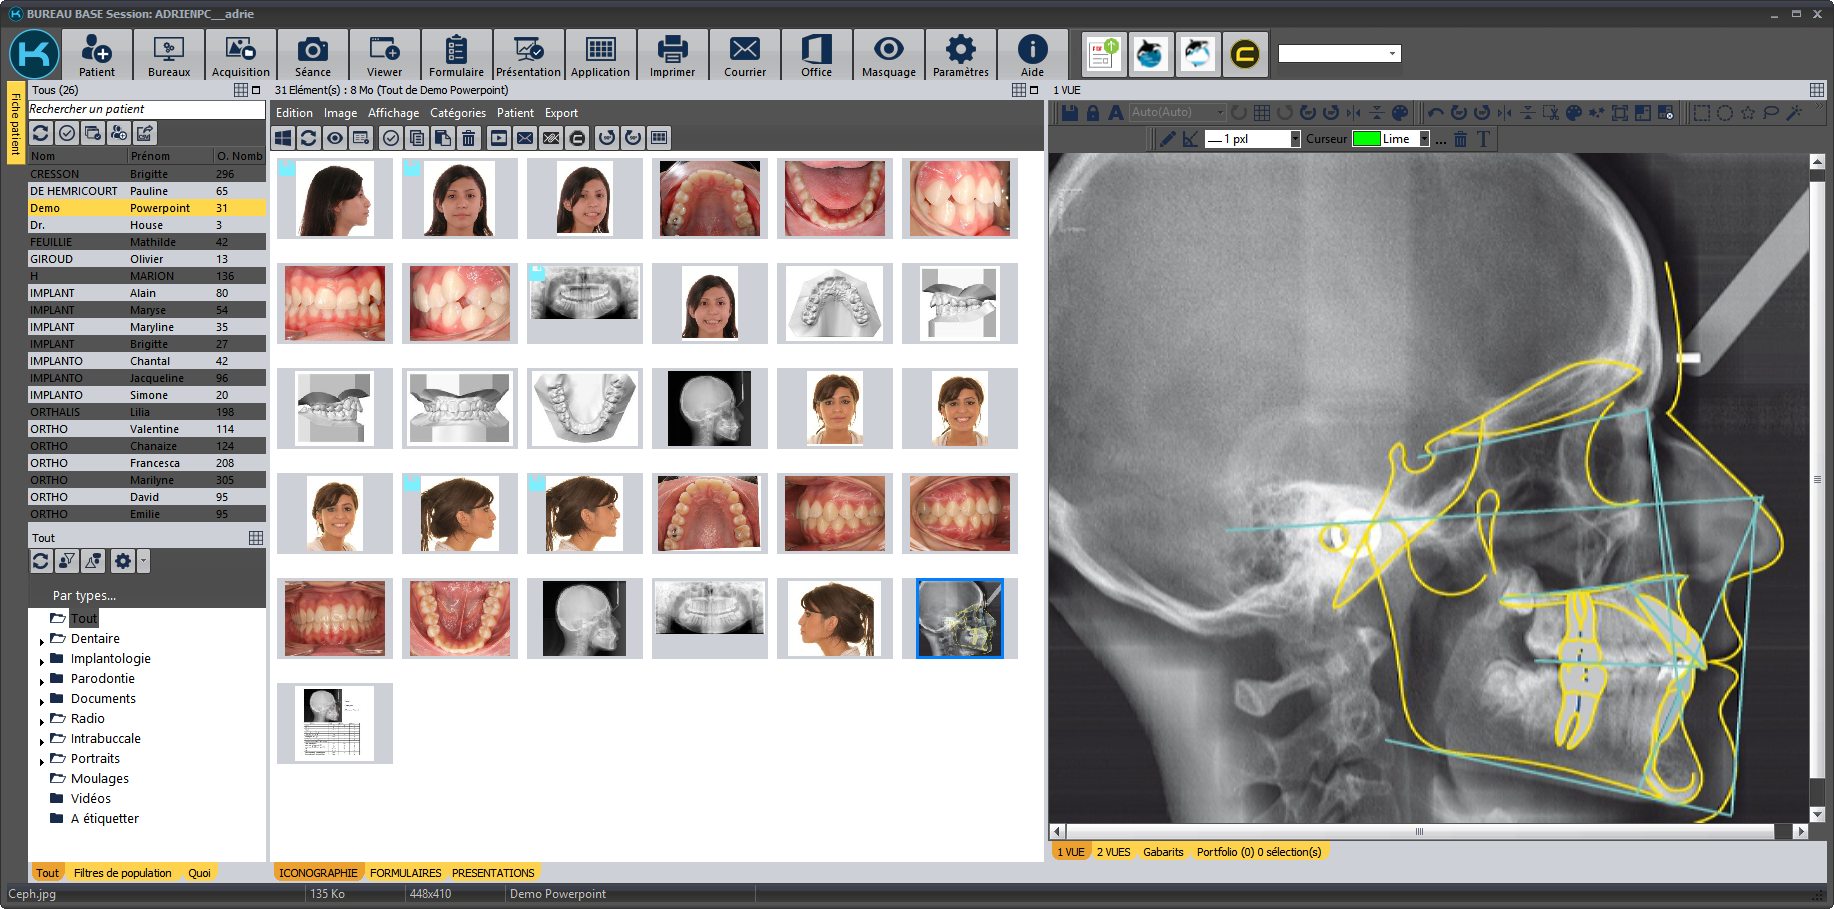Select the elliptical selection tool
1834x909 pixels.
(x=1725, y=113)
